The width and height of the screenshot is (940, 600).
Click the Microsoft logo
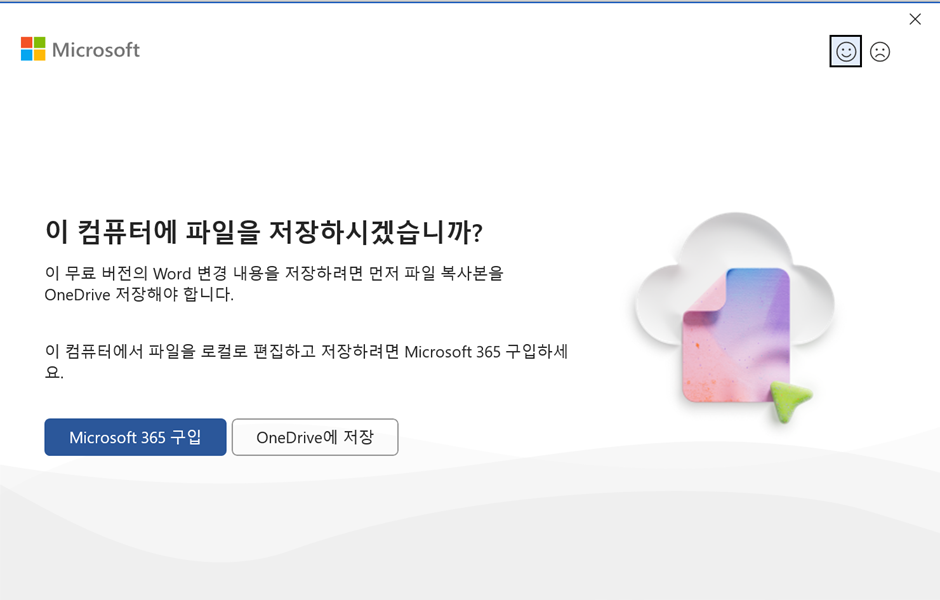(x=80, y=49)
